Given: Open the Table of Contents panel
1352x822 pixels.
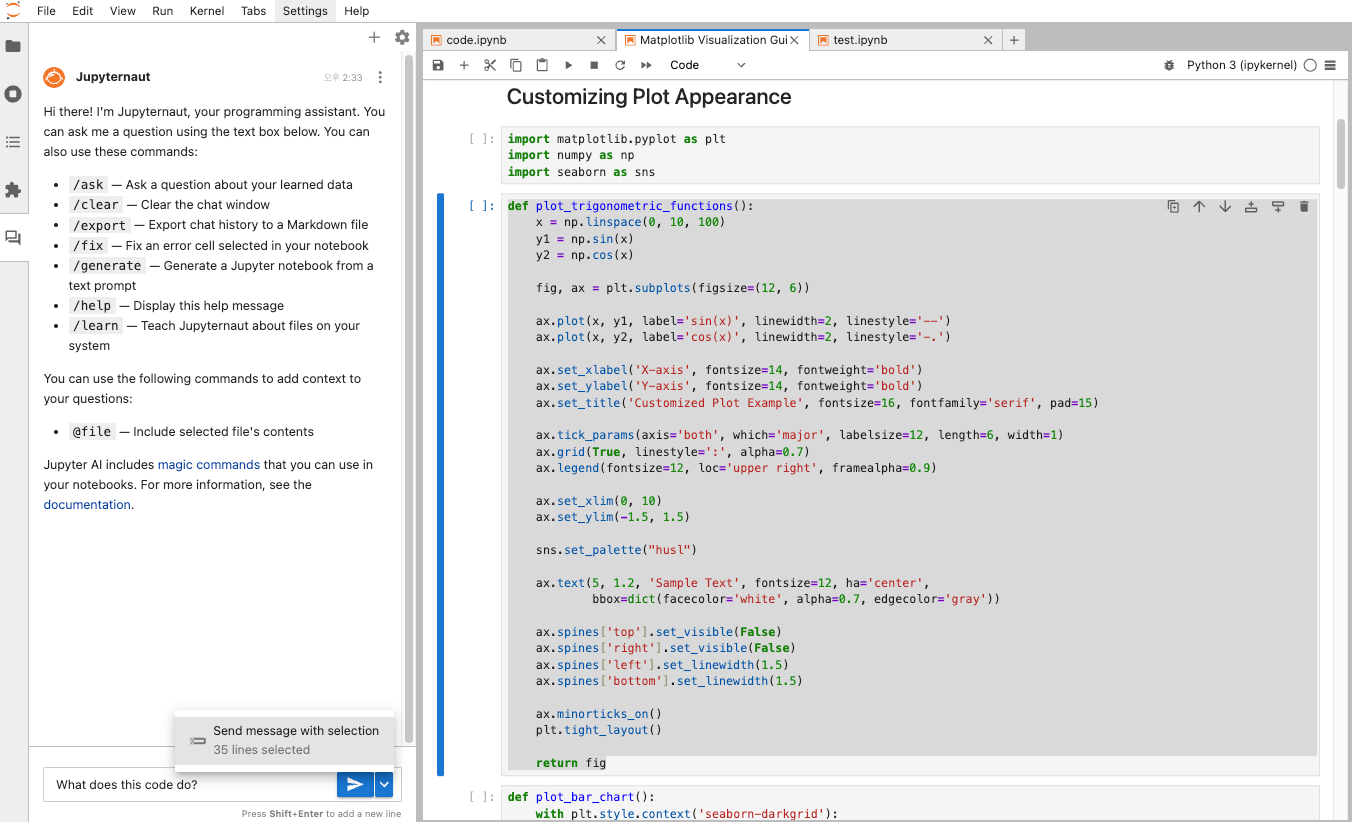Looking at the screenshot, I should [13, 141].
